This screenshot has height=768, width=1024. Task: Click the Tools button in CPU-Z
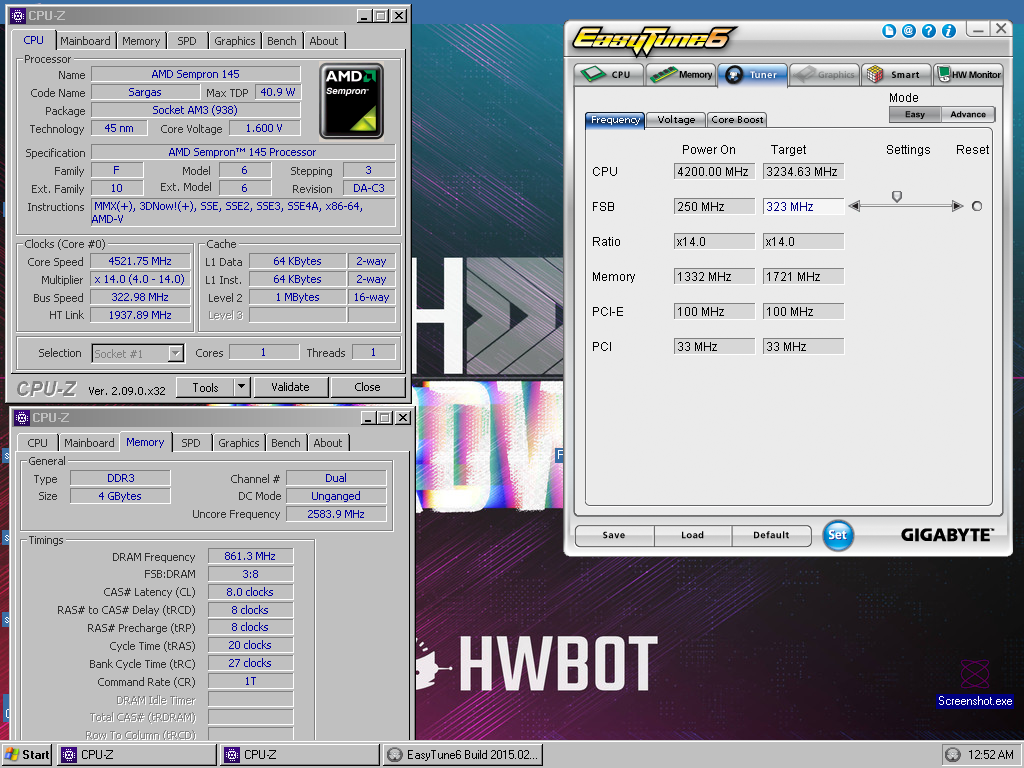(205, 387)
